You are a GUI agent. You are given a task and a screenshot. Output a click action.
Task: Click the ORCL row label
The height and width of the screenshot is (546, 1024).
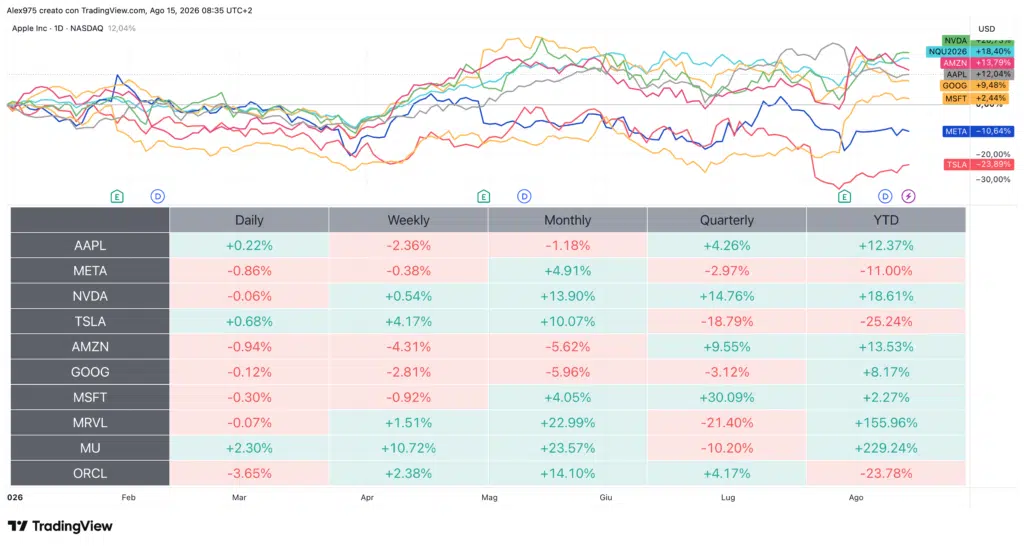click(90, 474)
